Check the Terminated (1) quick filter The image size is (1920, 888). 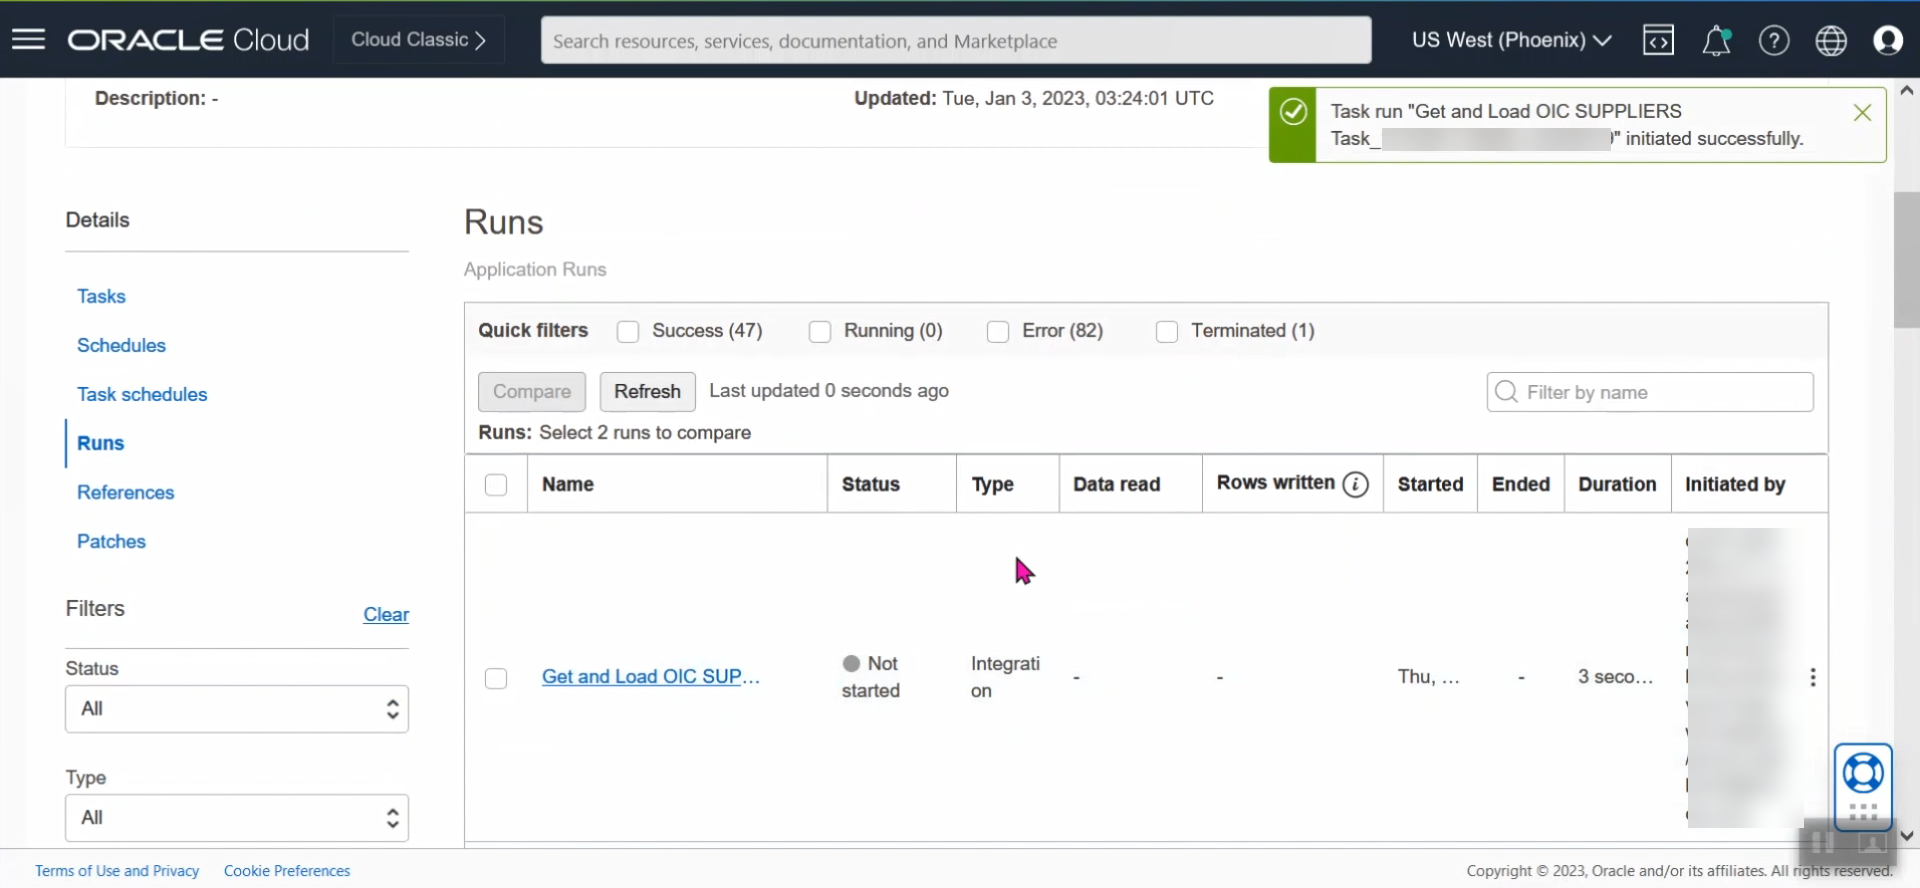(x=1167, y=332)
